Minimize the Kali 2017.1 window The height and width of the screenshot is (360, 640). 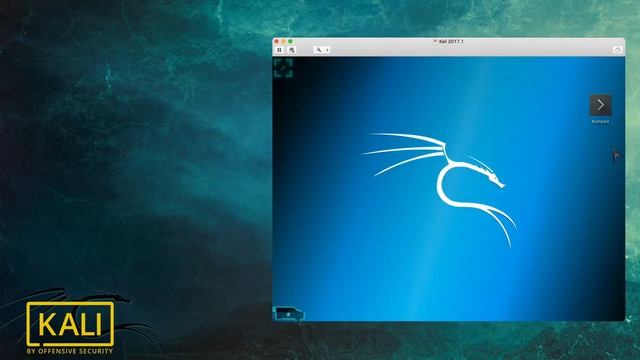click(x=283, y=41)
